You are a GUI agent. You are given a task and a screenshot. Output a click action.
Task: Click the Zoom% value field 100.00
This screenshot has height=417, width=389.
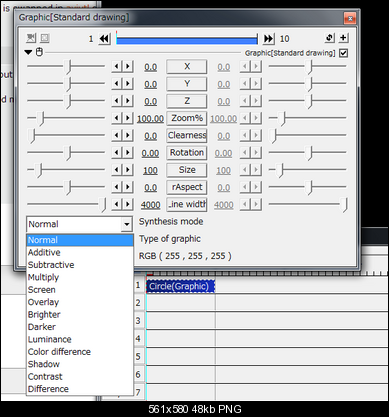click(150, 119)
